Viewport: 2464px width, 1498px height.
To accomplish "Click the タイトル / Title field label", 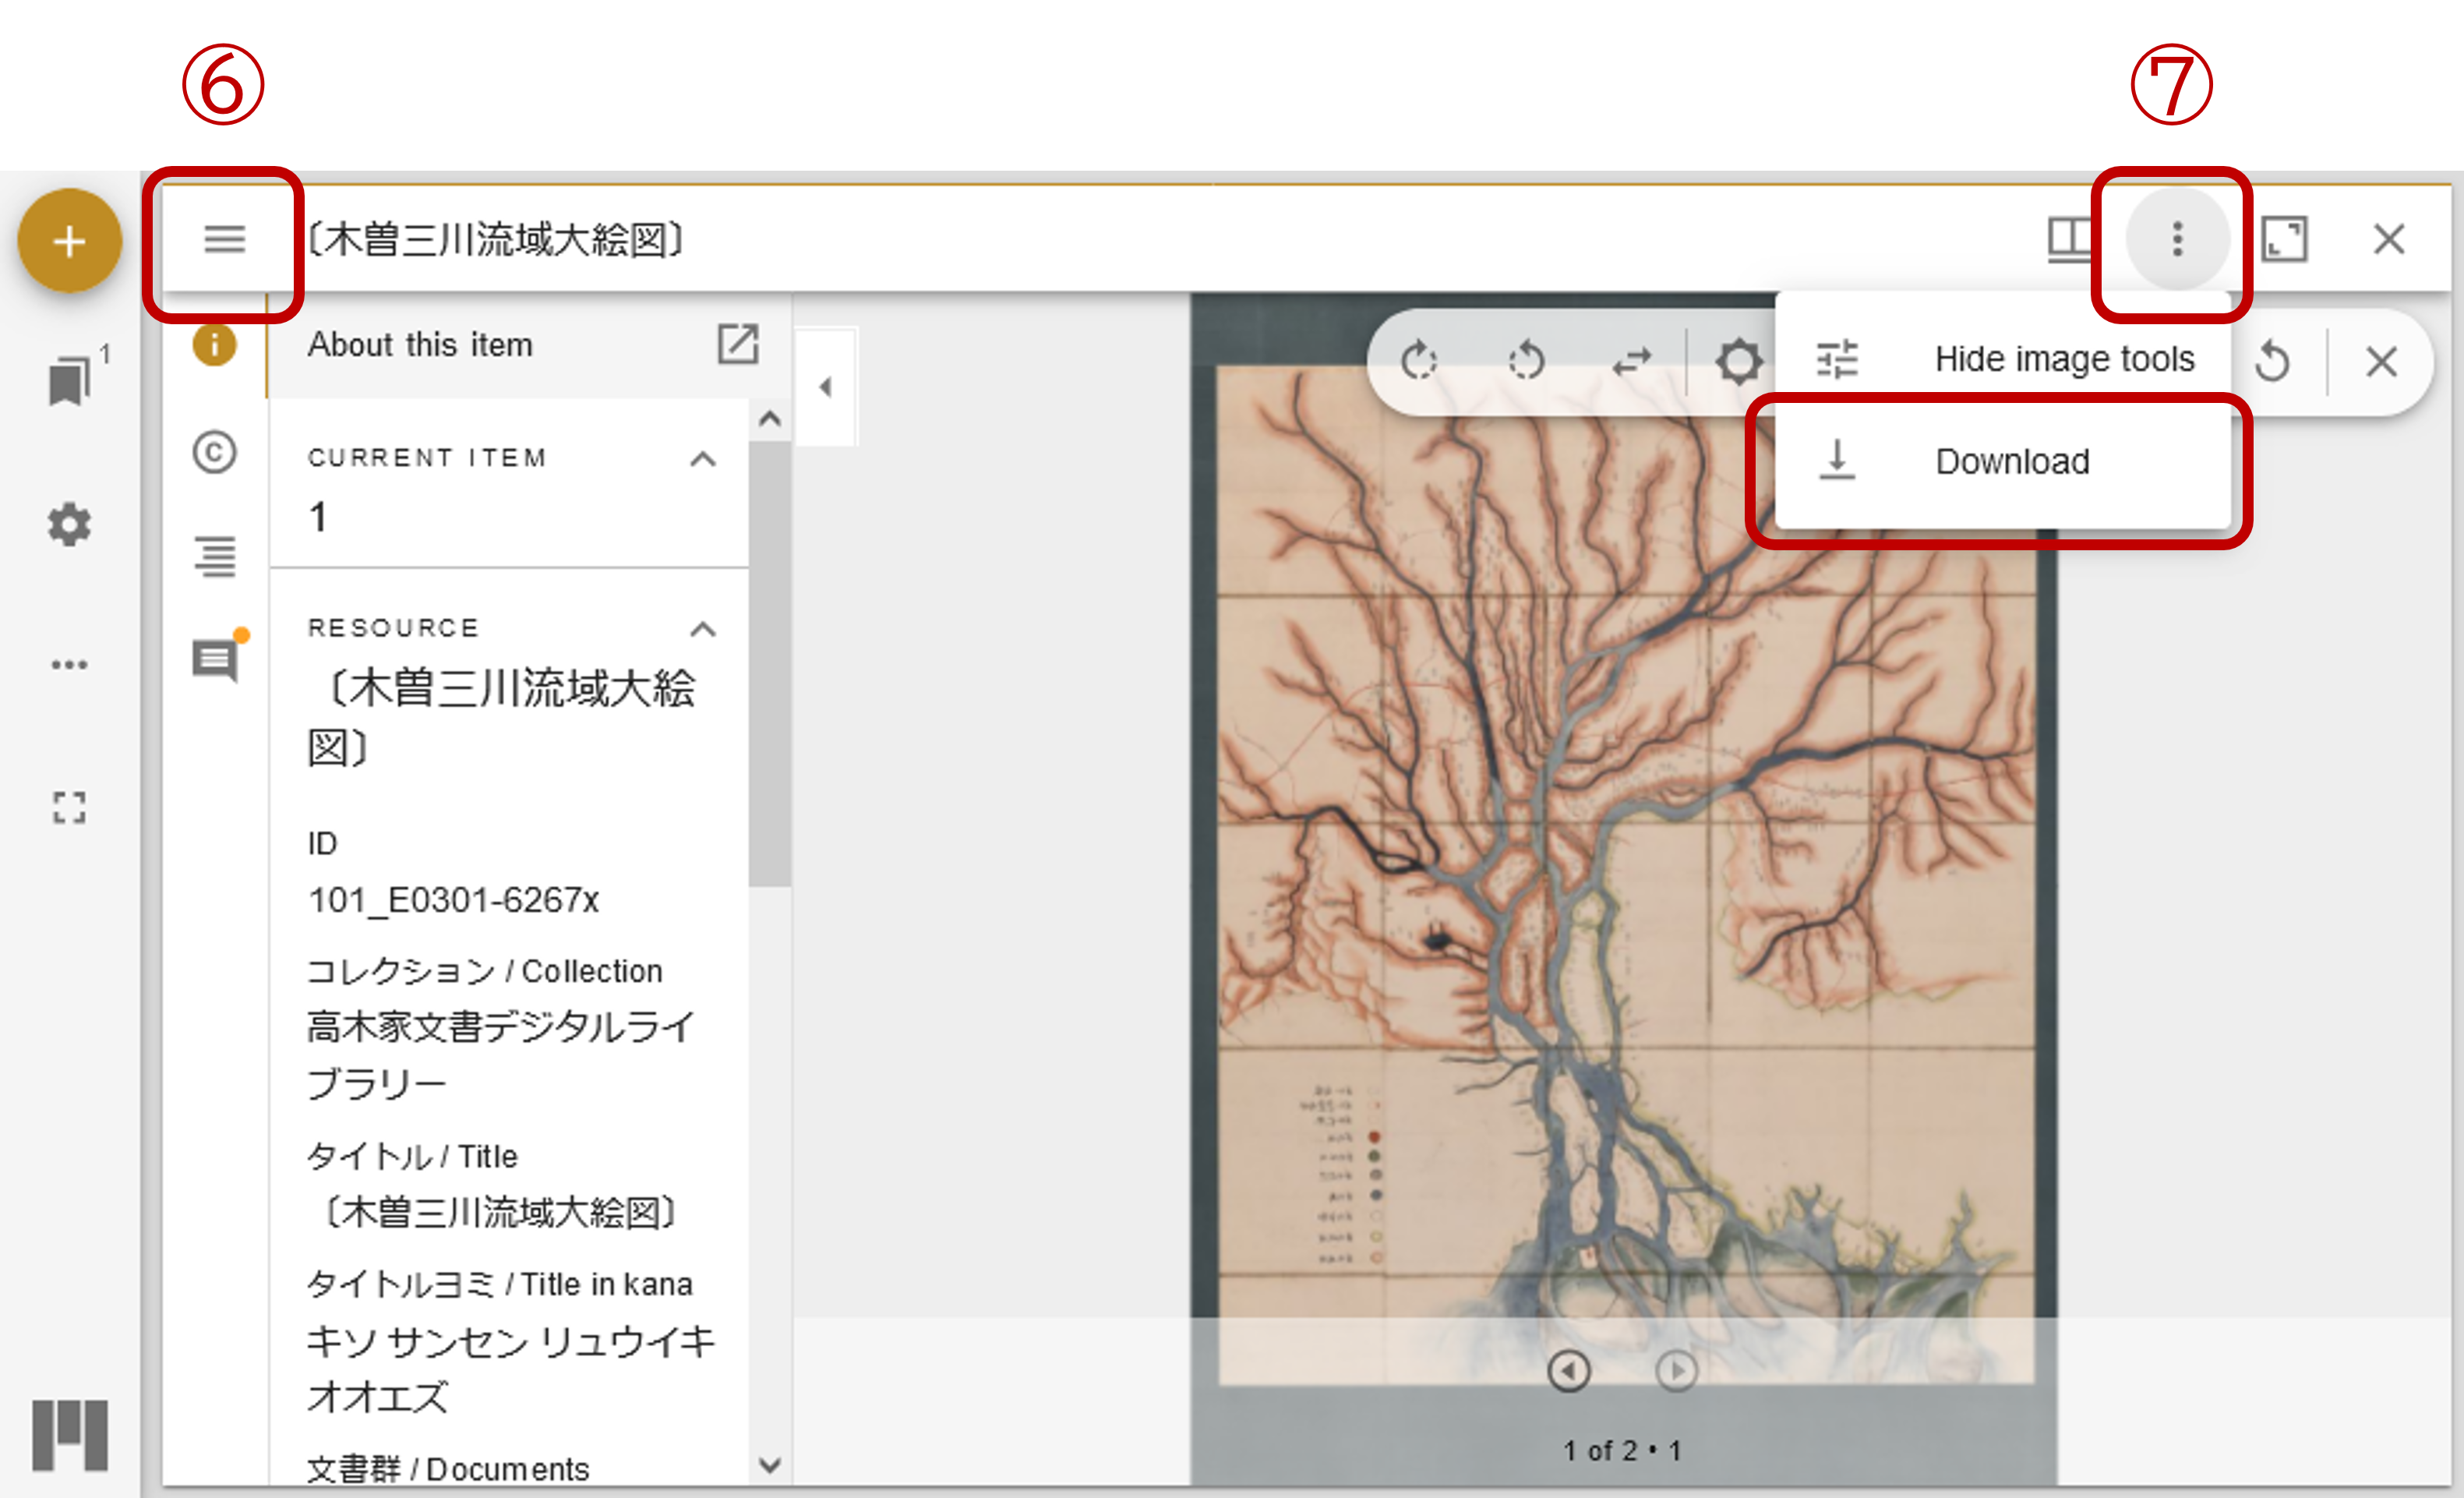I will tap(412, 1157).
